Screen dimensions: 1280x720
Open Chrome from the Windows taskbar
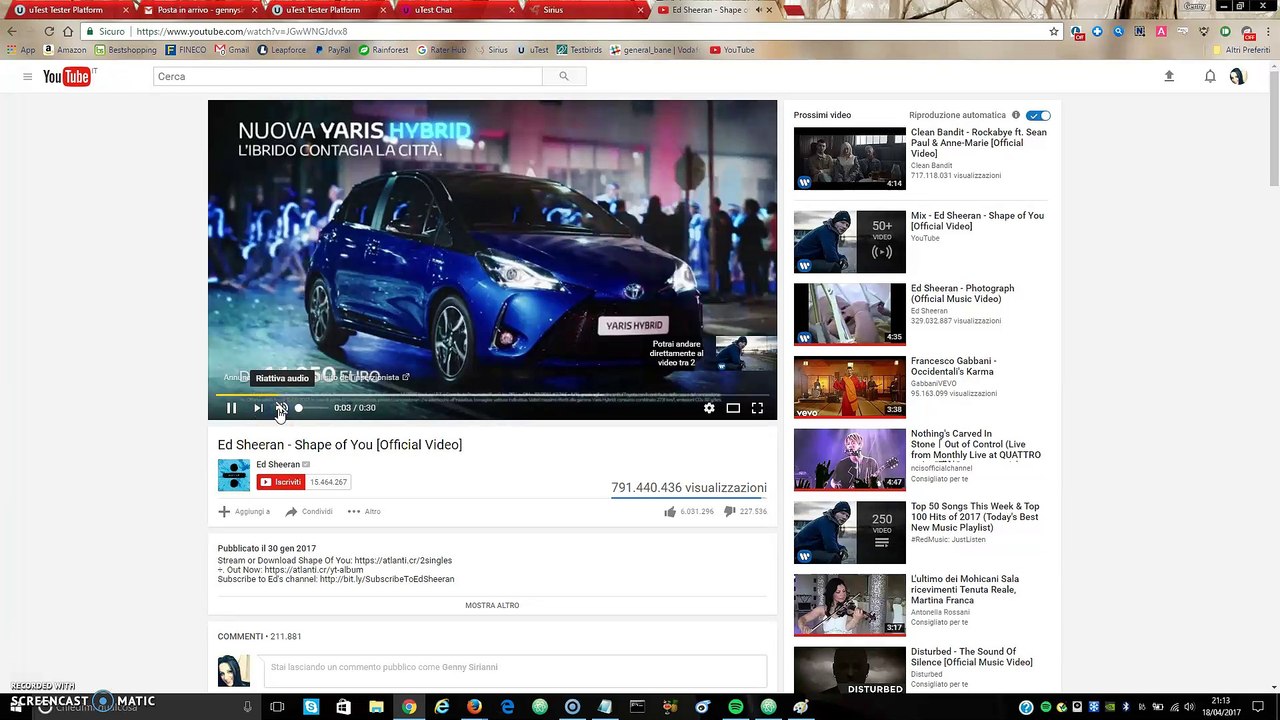point(409,707)
